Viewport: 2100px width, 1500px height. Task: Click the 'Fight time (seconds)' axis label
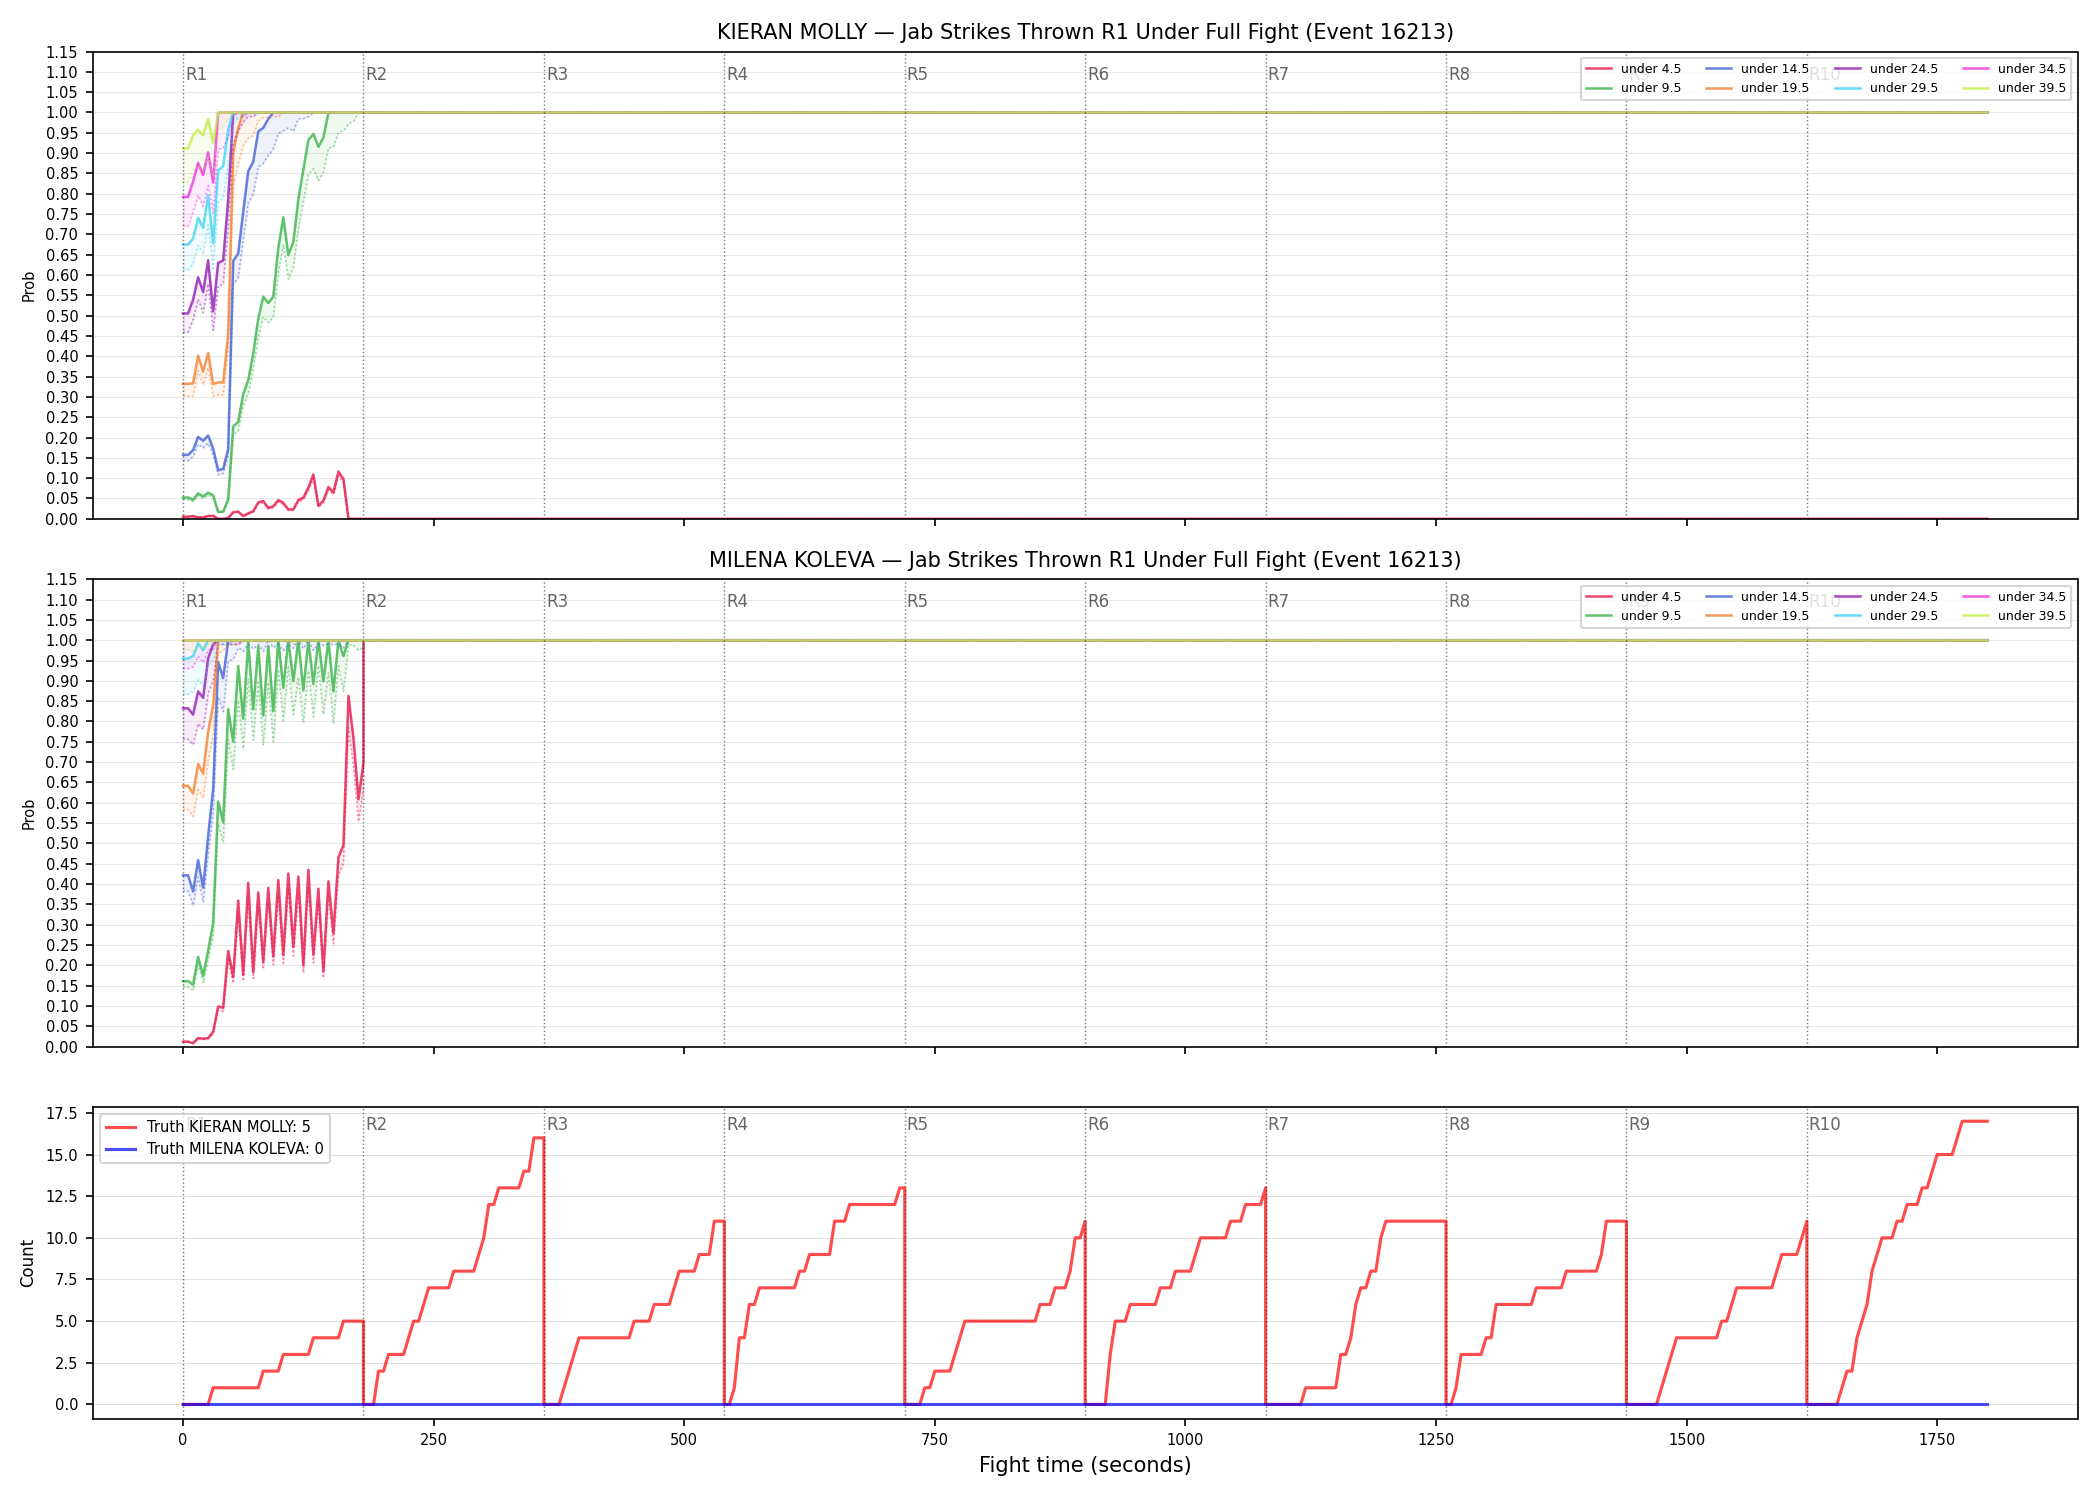pyautogui.click(x=1085, y=1465)
